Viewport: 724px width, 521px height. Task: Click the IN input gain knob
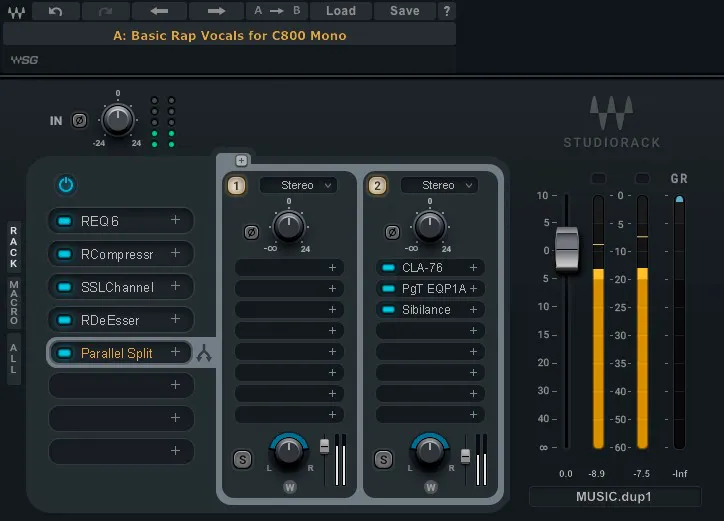coord(118,119)
